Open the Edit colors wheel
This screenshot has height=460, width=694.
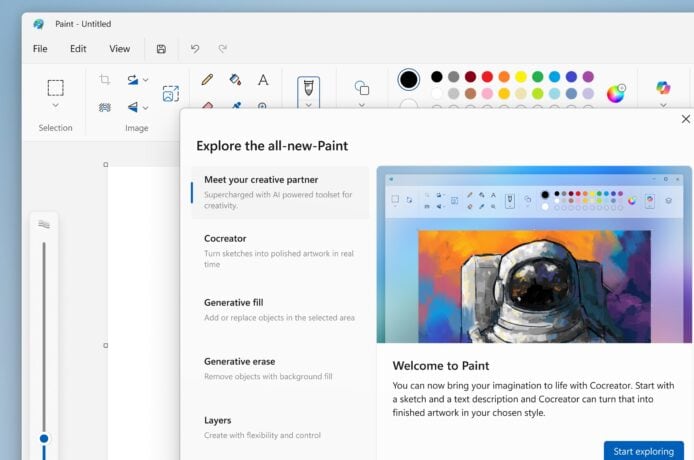pyautogui.click(x=616, y=93)
